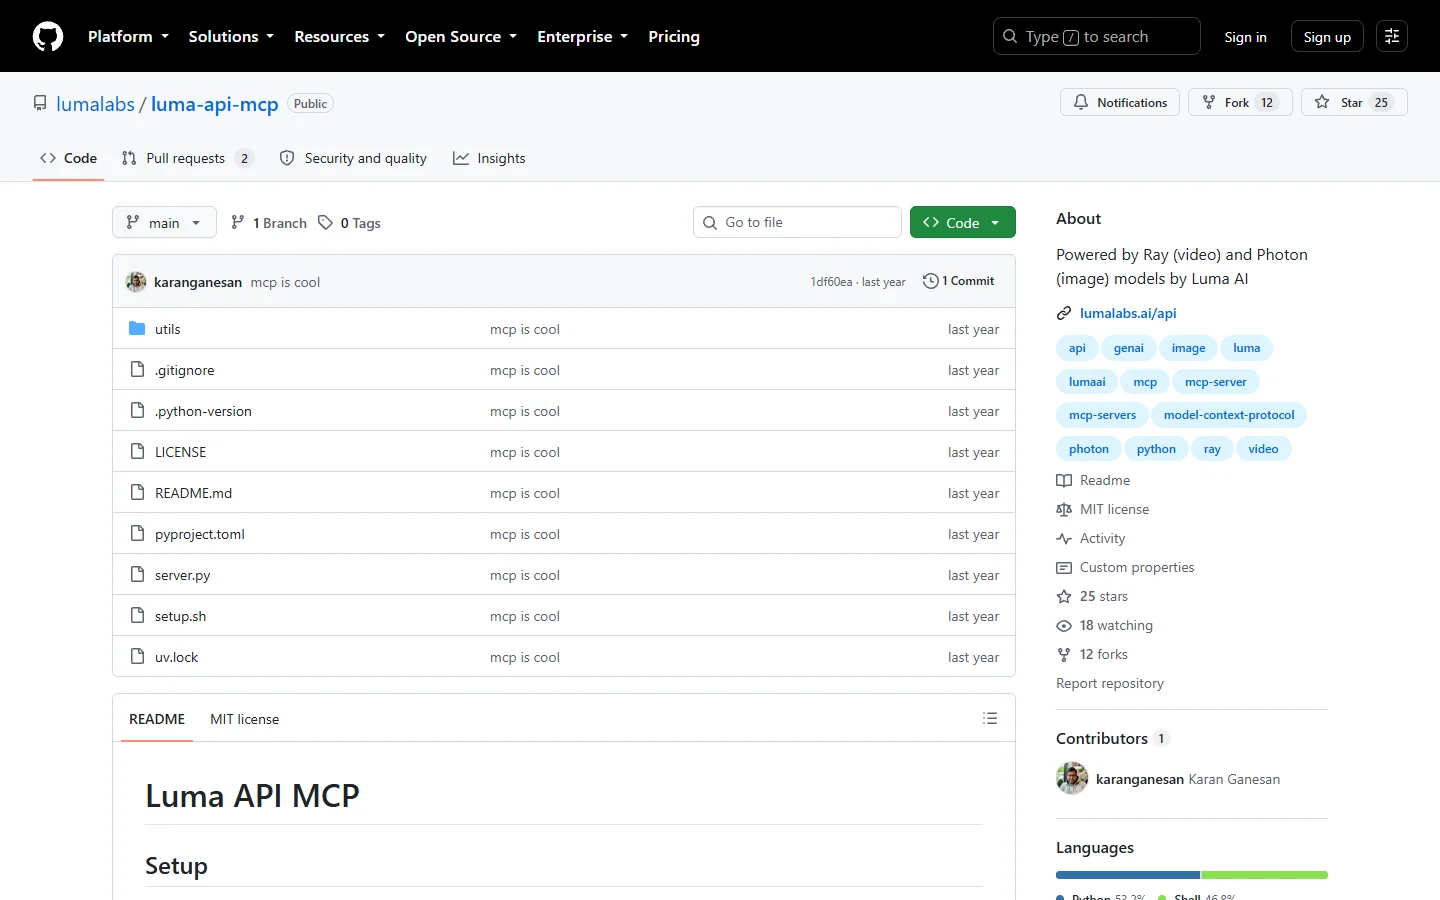The image size is (1440, 900).
Task: Click the pulse icon beside Activity
Action: [1064, 538]
